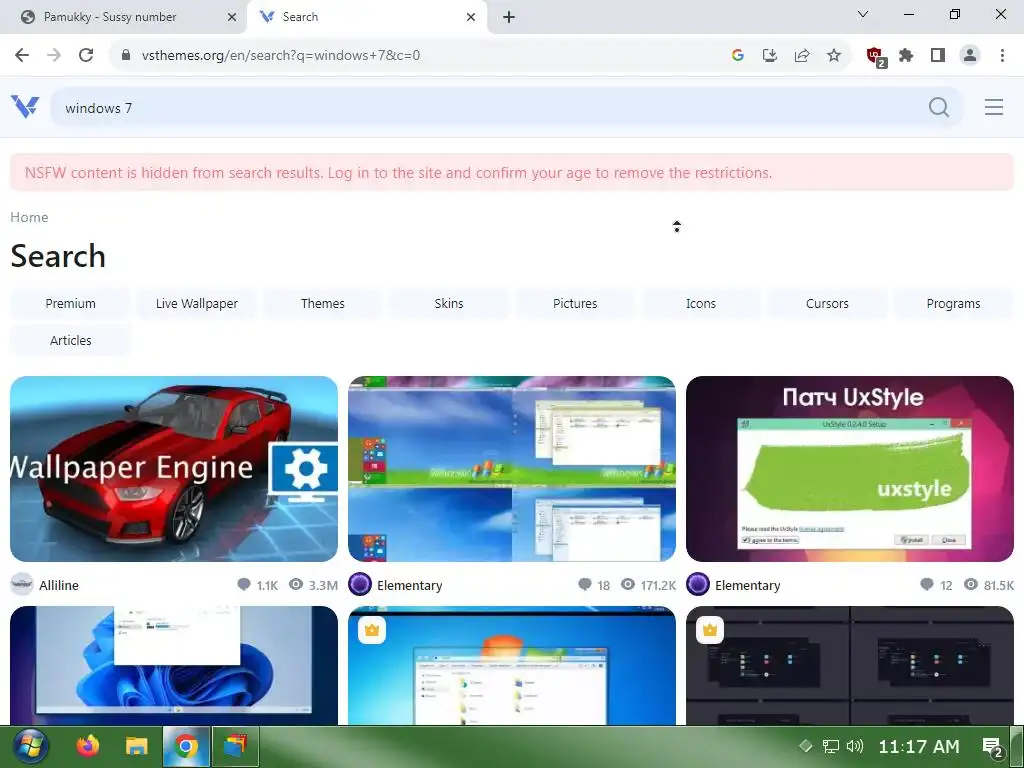Image resolution: width=1024 pixels, height=768 pixels.
Task: Open the Windows Start orb
Action: [x=30, y=746]
